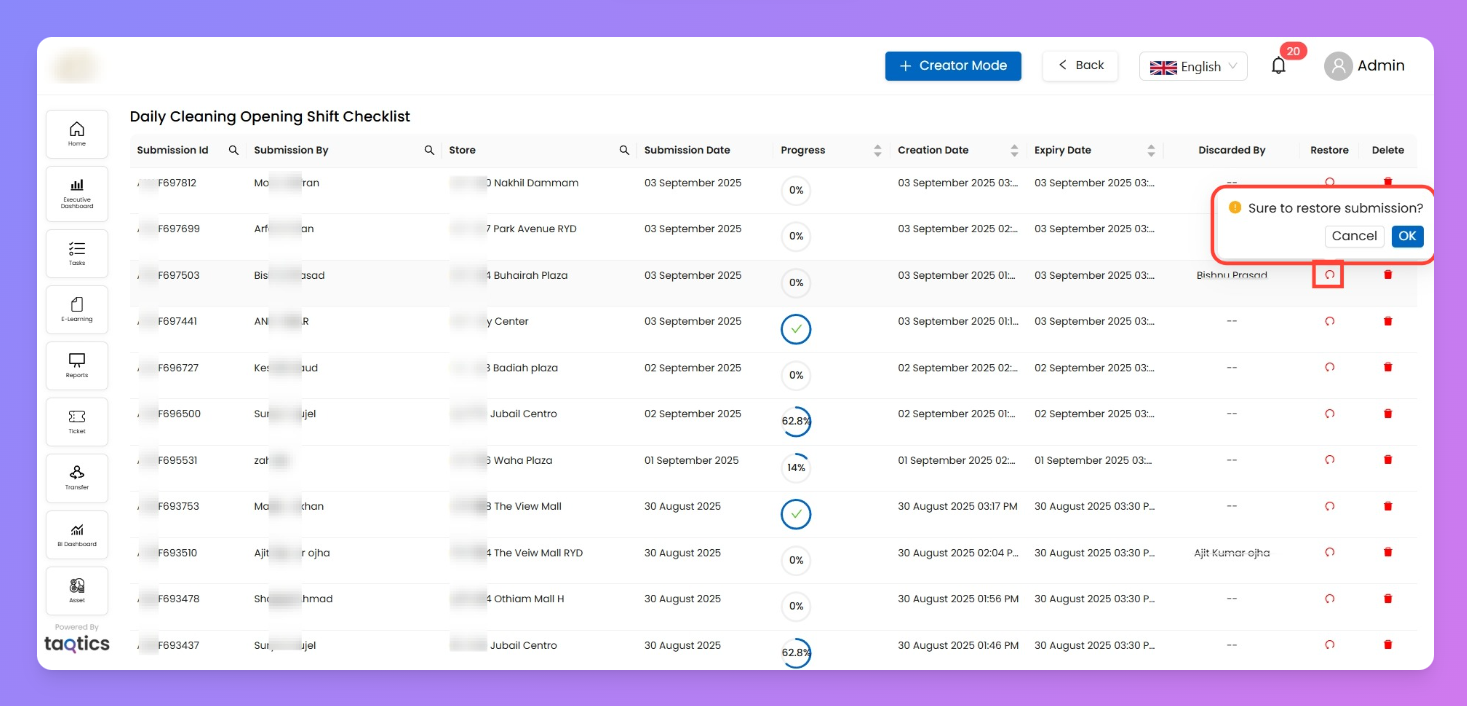Sort by Progress column arrows
The image size is (1467, 706).
point(877,150)
